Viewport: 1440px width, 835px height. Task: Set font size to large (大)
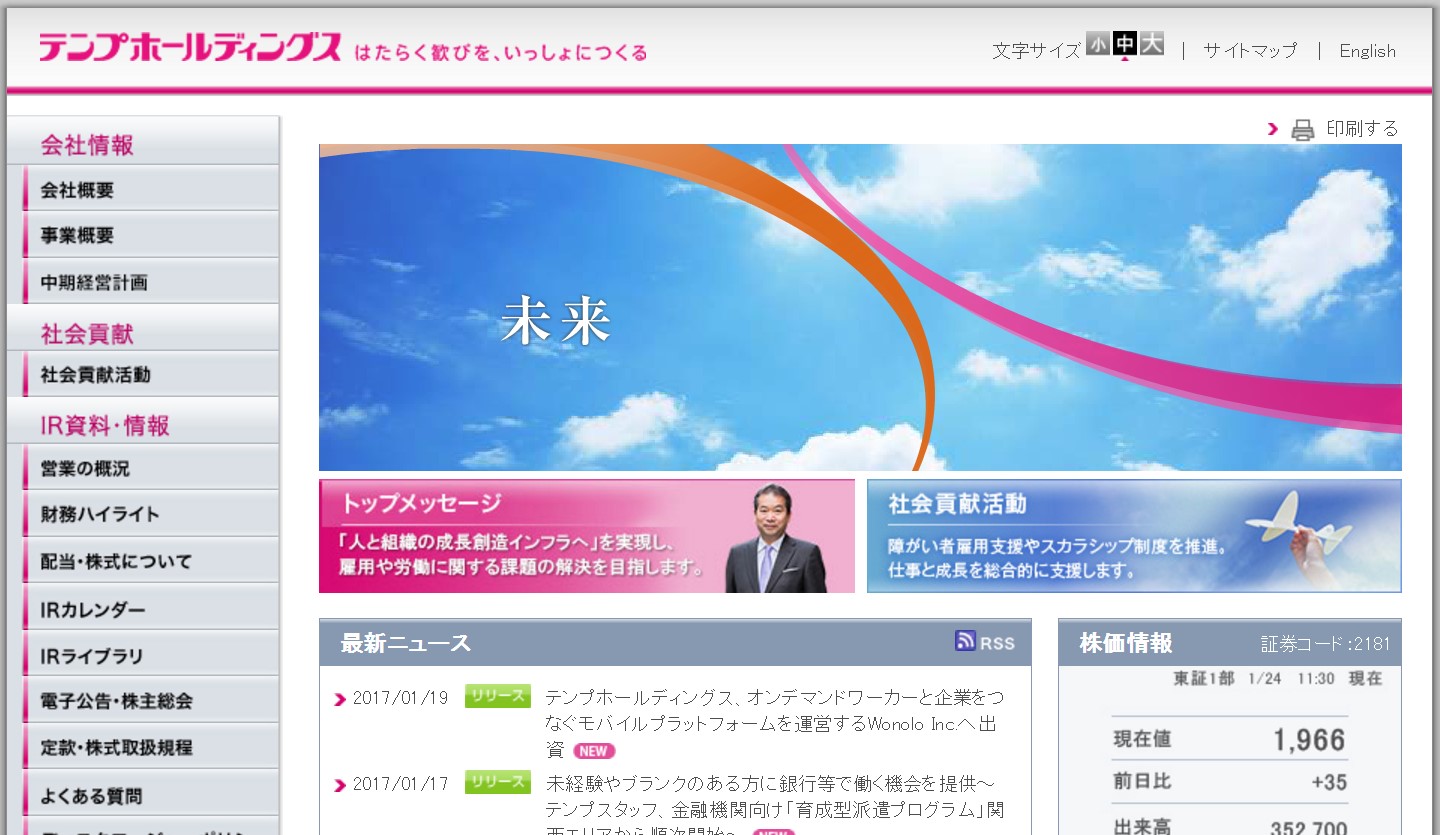1152,43
